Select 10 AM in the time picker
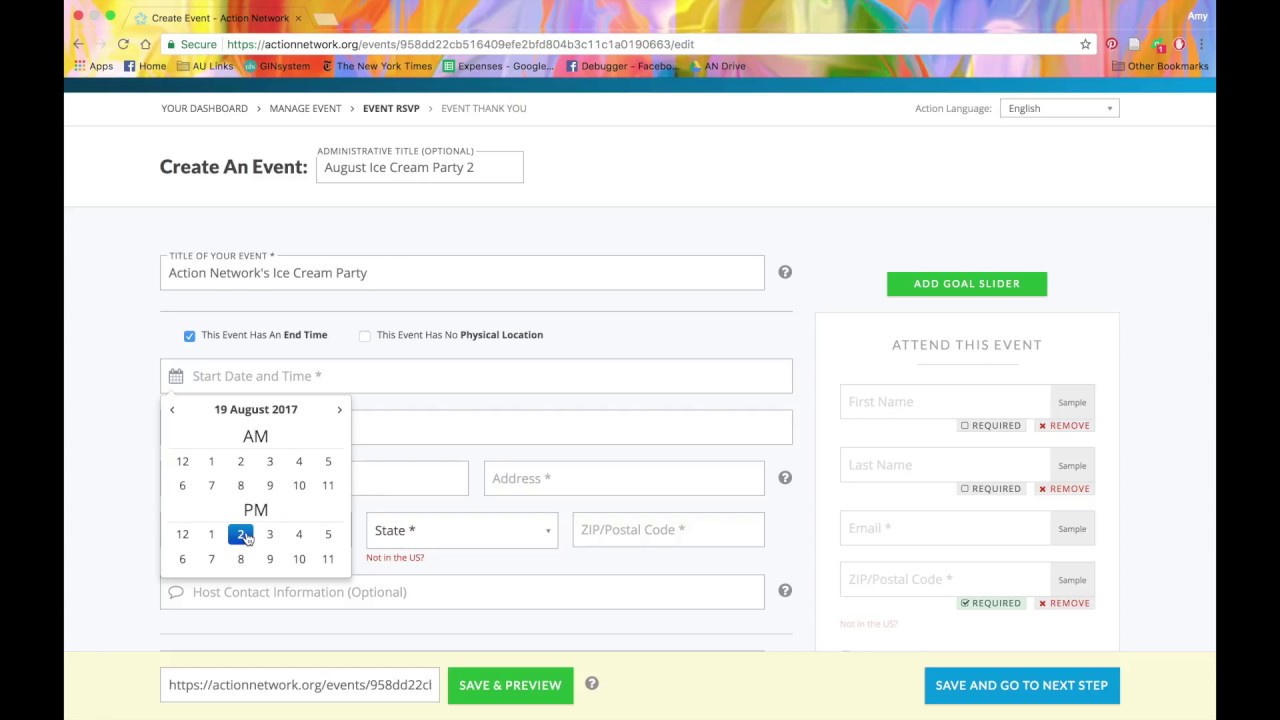 (x=299, y=485)
